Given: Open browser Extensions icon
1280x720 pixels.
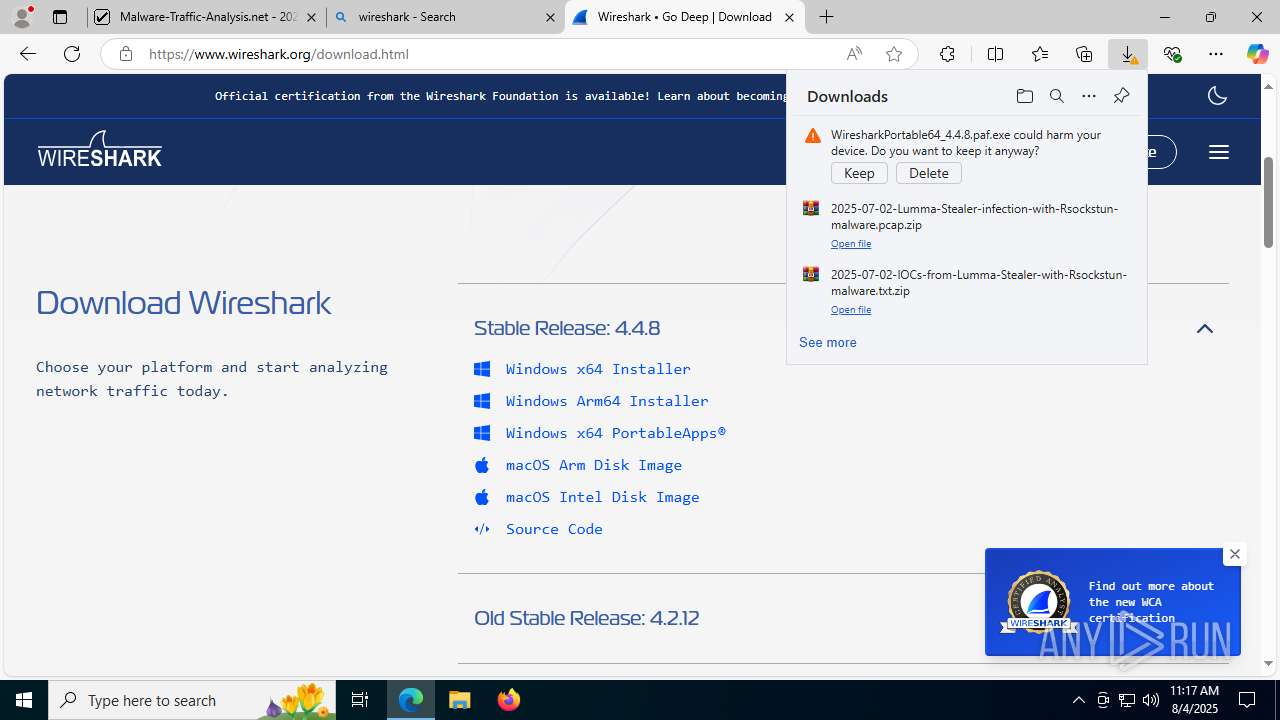Looking at the screenshot, I should coord(947,54).
